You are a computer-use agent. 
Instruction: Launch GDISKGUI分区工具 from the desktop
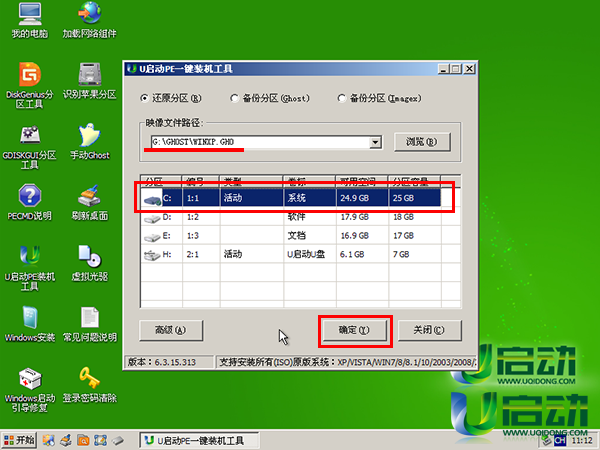[x=30, y=147]
